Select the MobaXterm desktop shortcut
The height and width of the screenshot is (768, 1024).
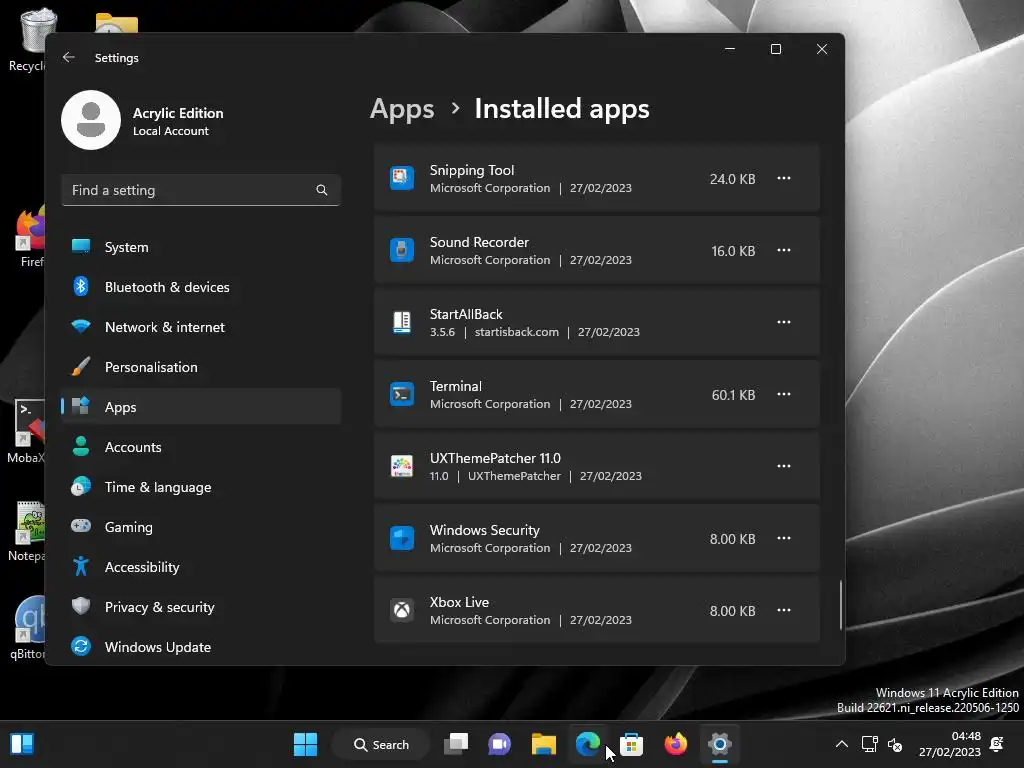[x=26, y=431]
